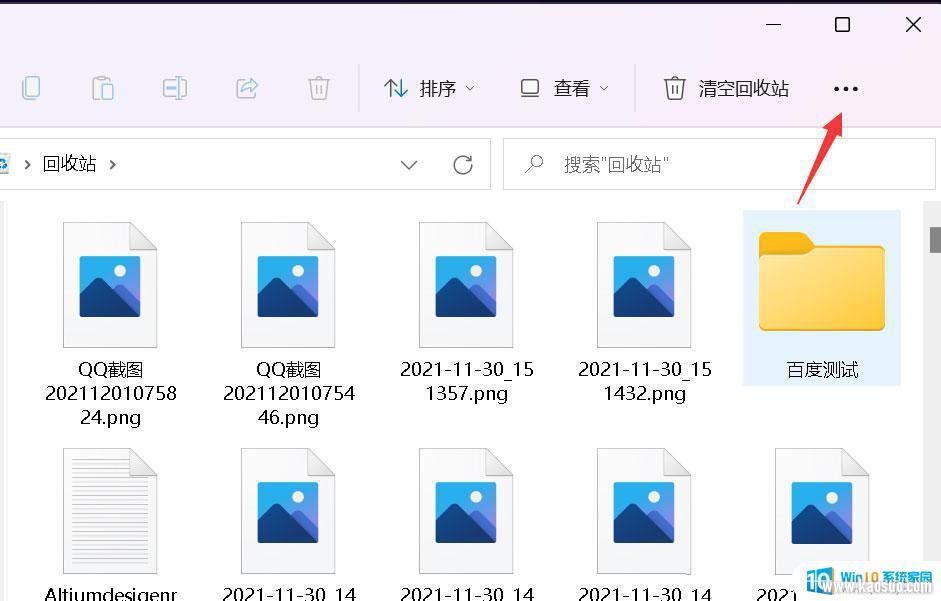Viewport: 941px width, 601px height.
Task: Expand the address bar history dropdown
Action: 409,165
